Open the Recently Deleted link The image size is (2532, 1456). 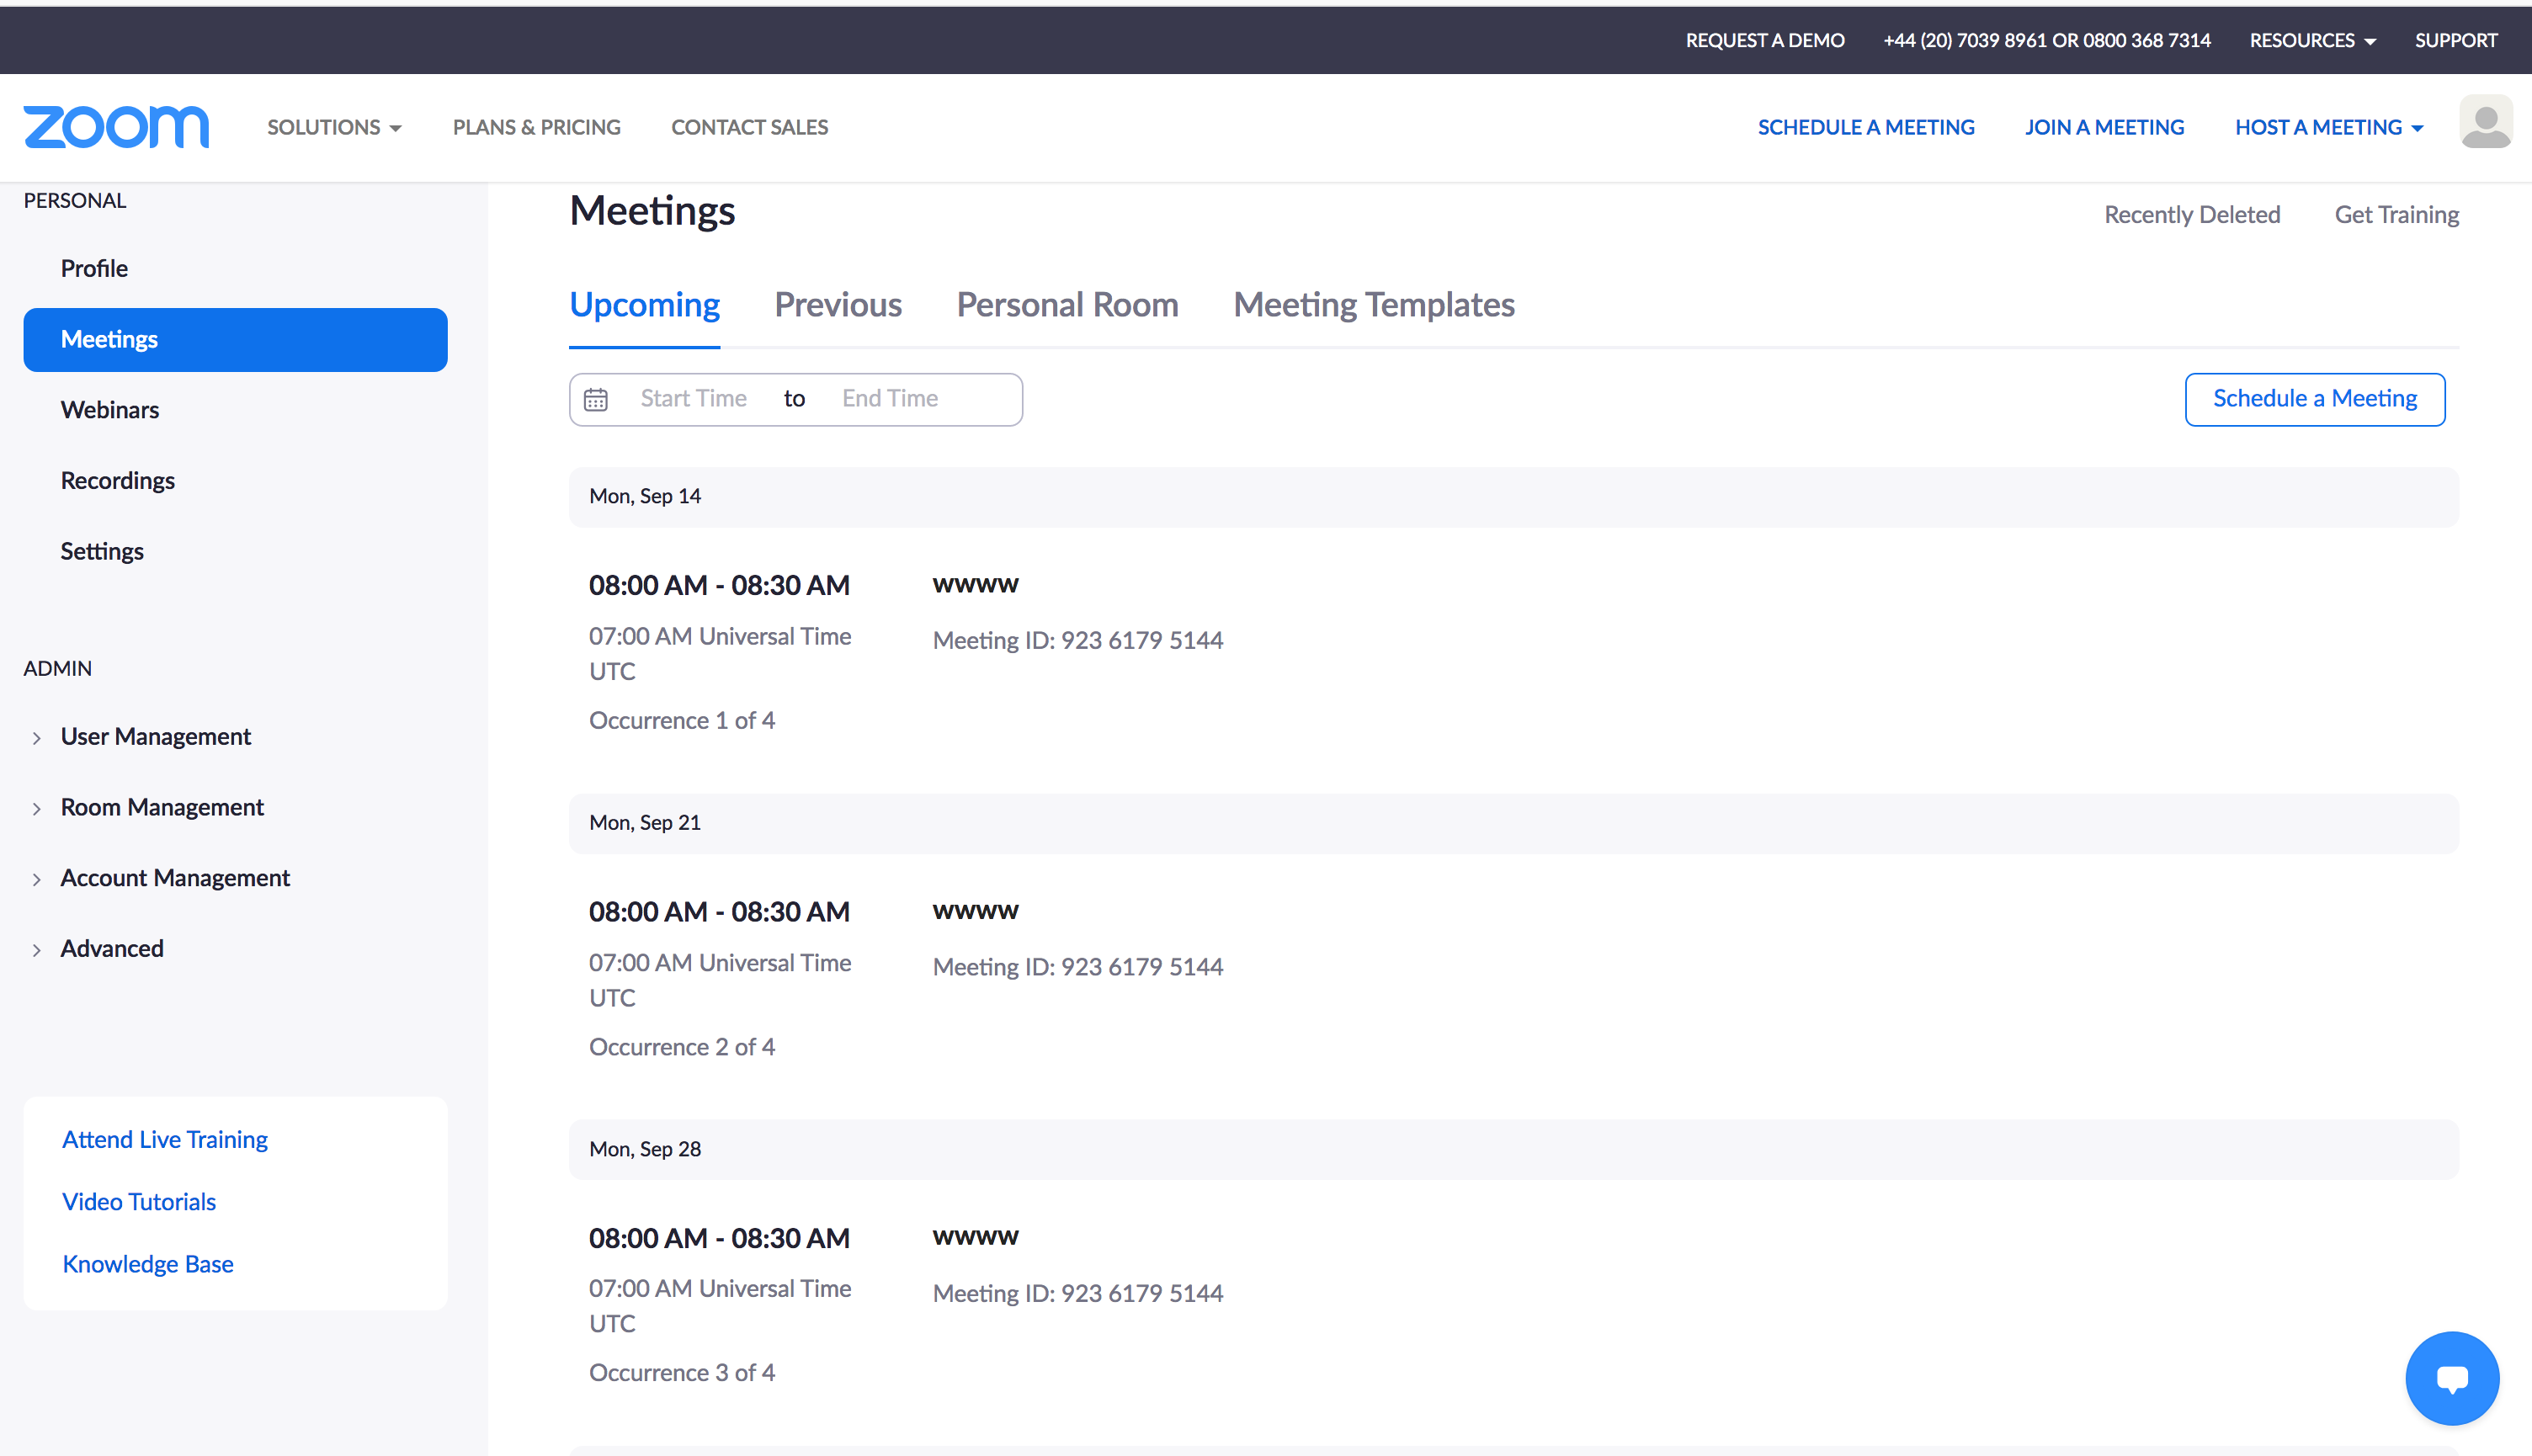pos(2191,214)
